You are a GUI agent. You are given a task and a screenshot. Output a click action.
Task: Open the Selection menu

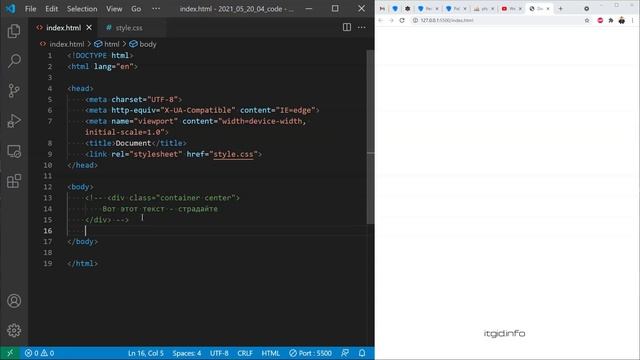(x=82, y=9)
